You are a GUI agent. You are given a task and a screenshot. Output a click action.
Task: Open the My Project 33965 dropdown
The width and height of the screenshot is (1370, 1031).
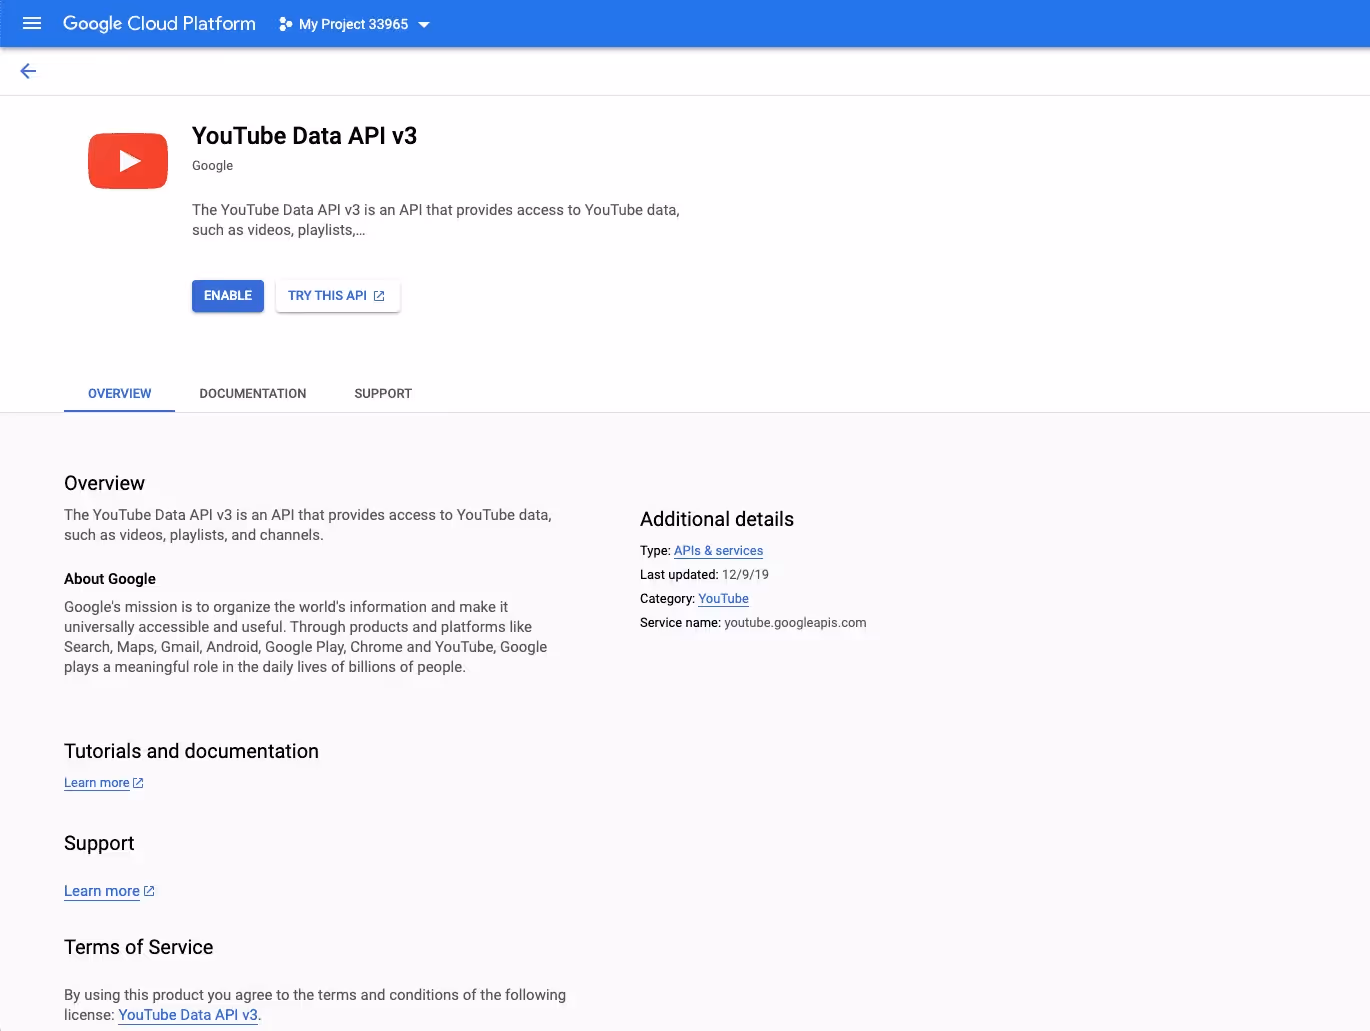[354, 24]
